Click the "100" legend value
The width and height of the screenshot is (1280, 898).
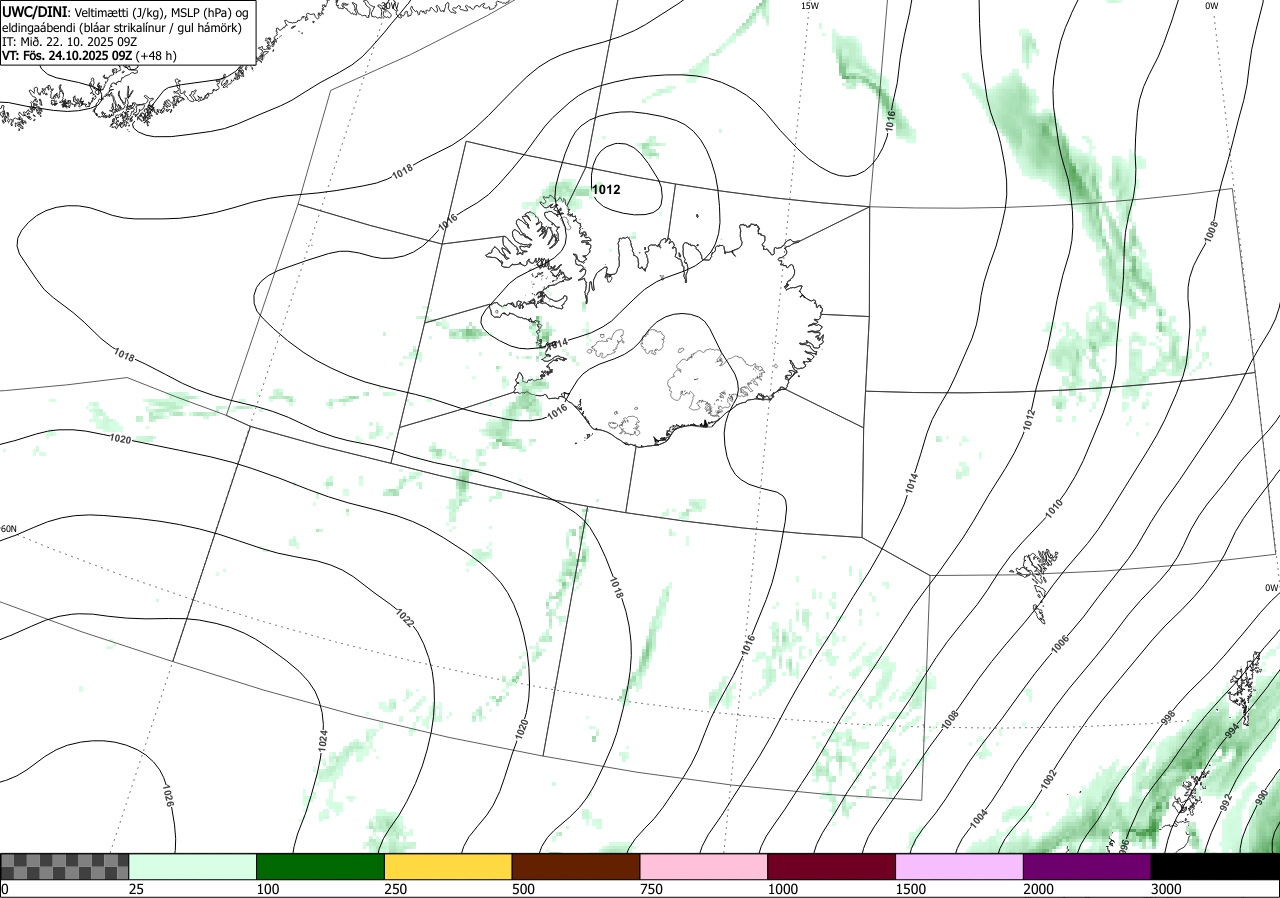[x=267, y=889]
